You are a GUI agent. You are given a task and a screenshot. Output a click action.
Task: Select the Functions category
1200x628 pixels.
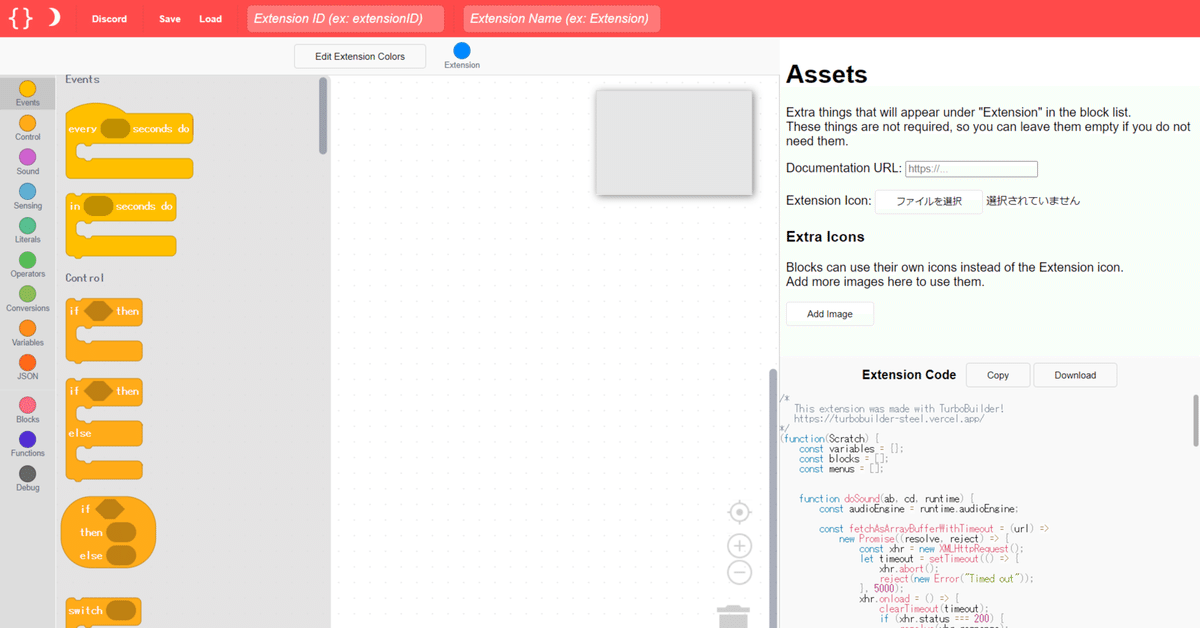click(x=28, y=444)
